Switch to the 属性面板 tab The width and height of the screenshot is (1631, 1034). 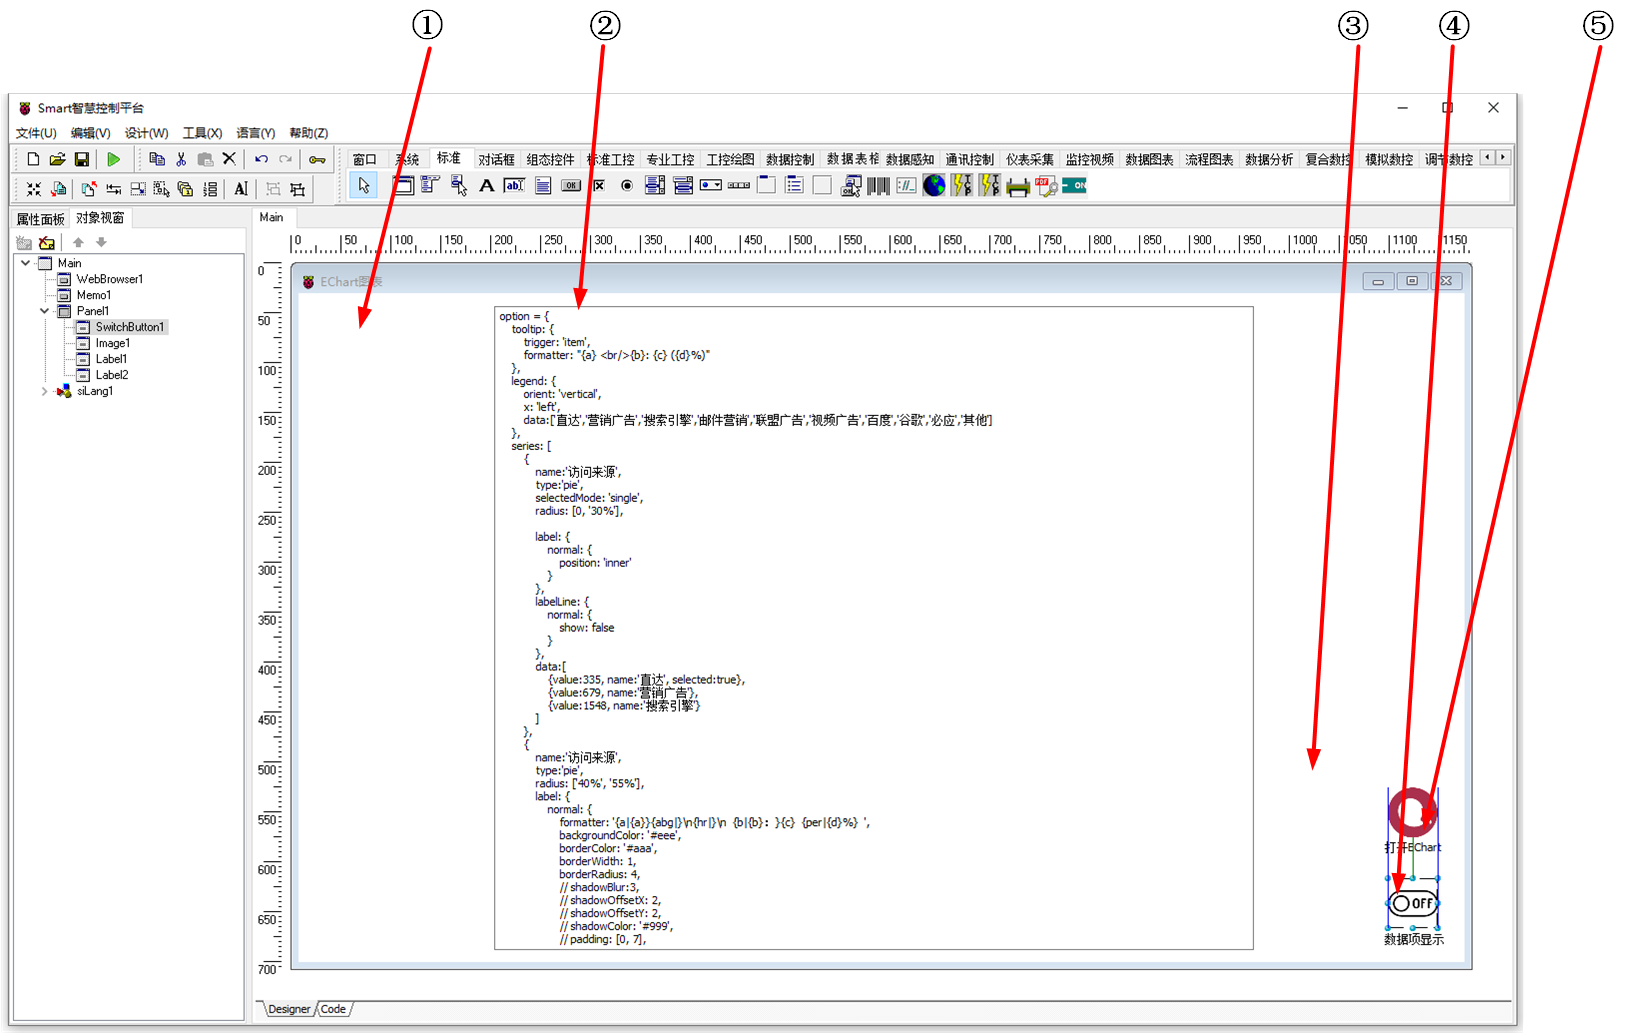[x=40, y=219]
